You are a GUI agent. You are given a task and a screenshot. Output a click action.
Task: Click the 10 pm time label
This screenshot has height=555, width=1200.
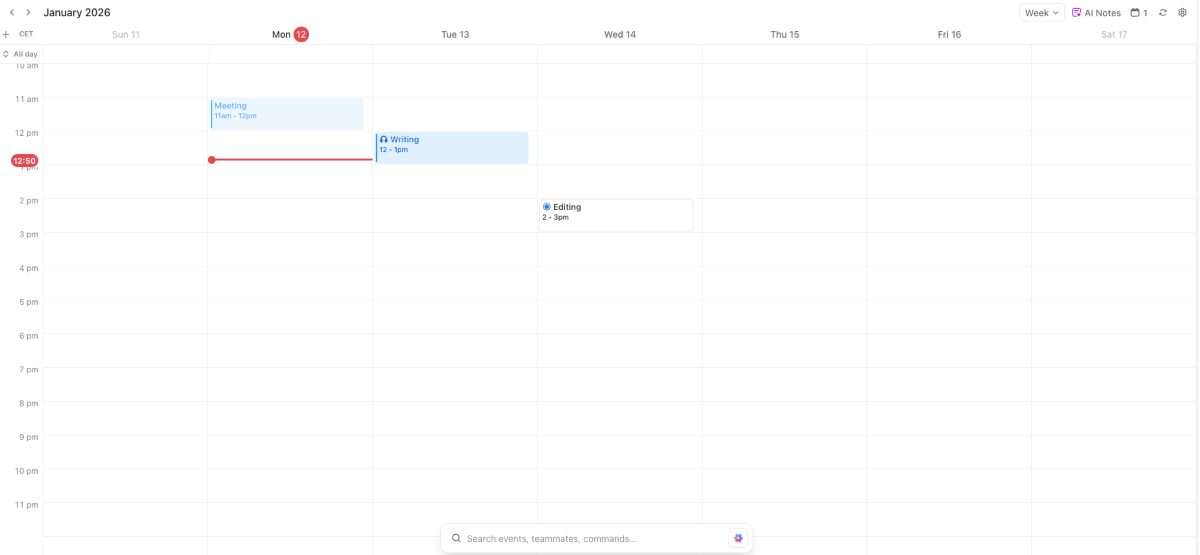27,471
